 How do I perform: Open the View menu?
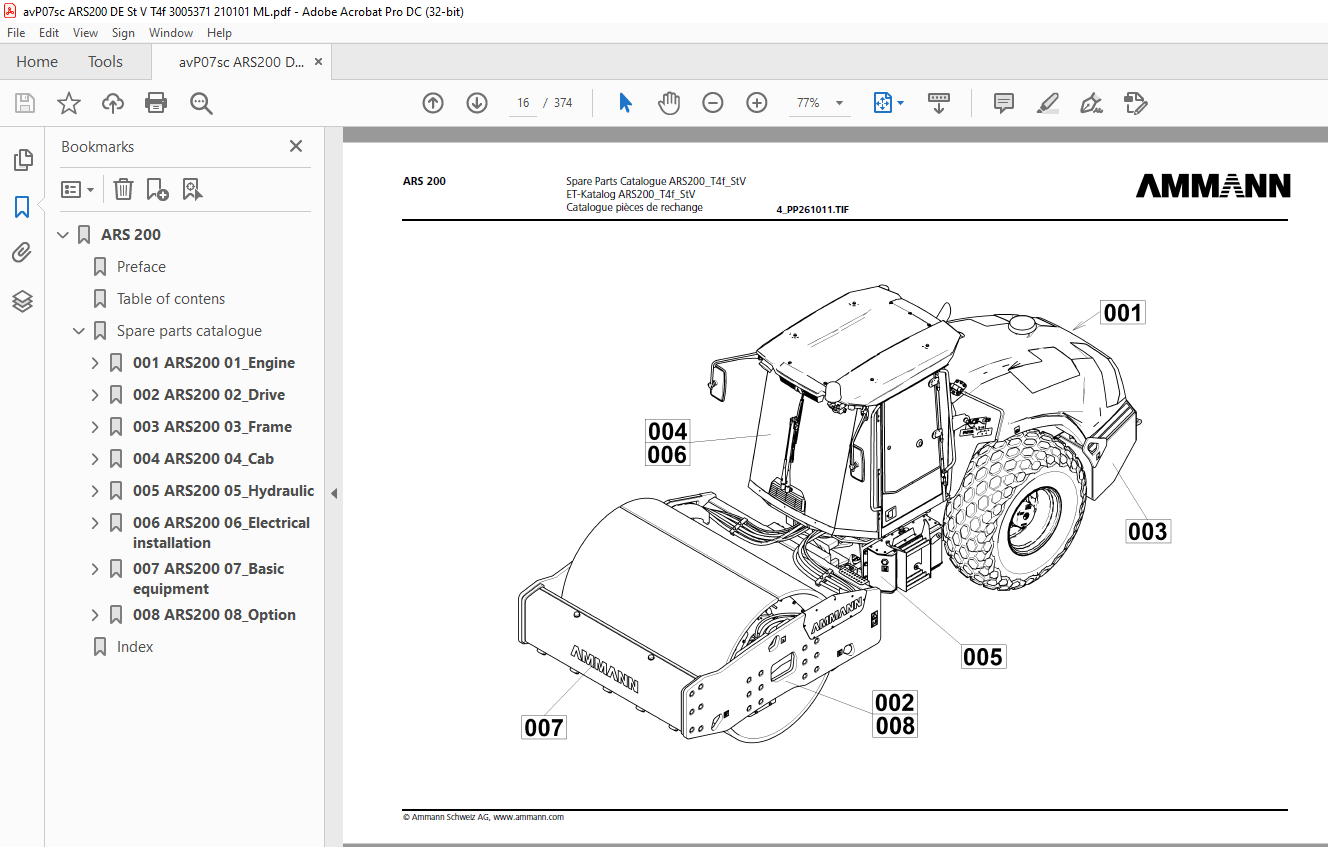point(85,33)
